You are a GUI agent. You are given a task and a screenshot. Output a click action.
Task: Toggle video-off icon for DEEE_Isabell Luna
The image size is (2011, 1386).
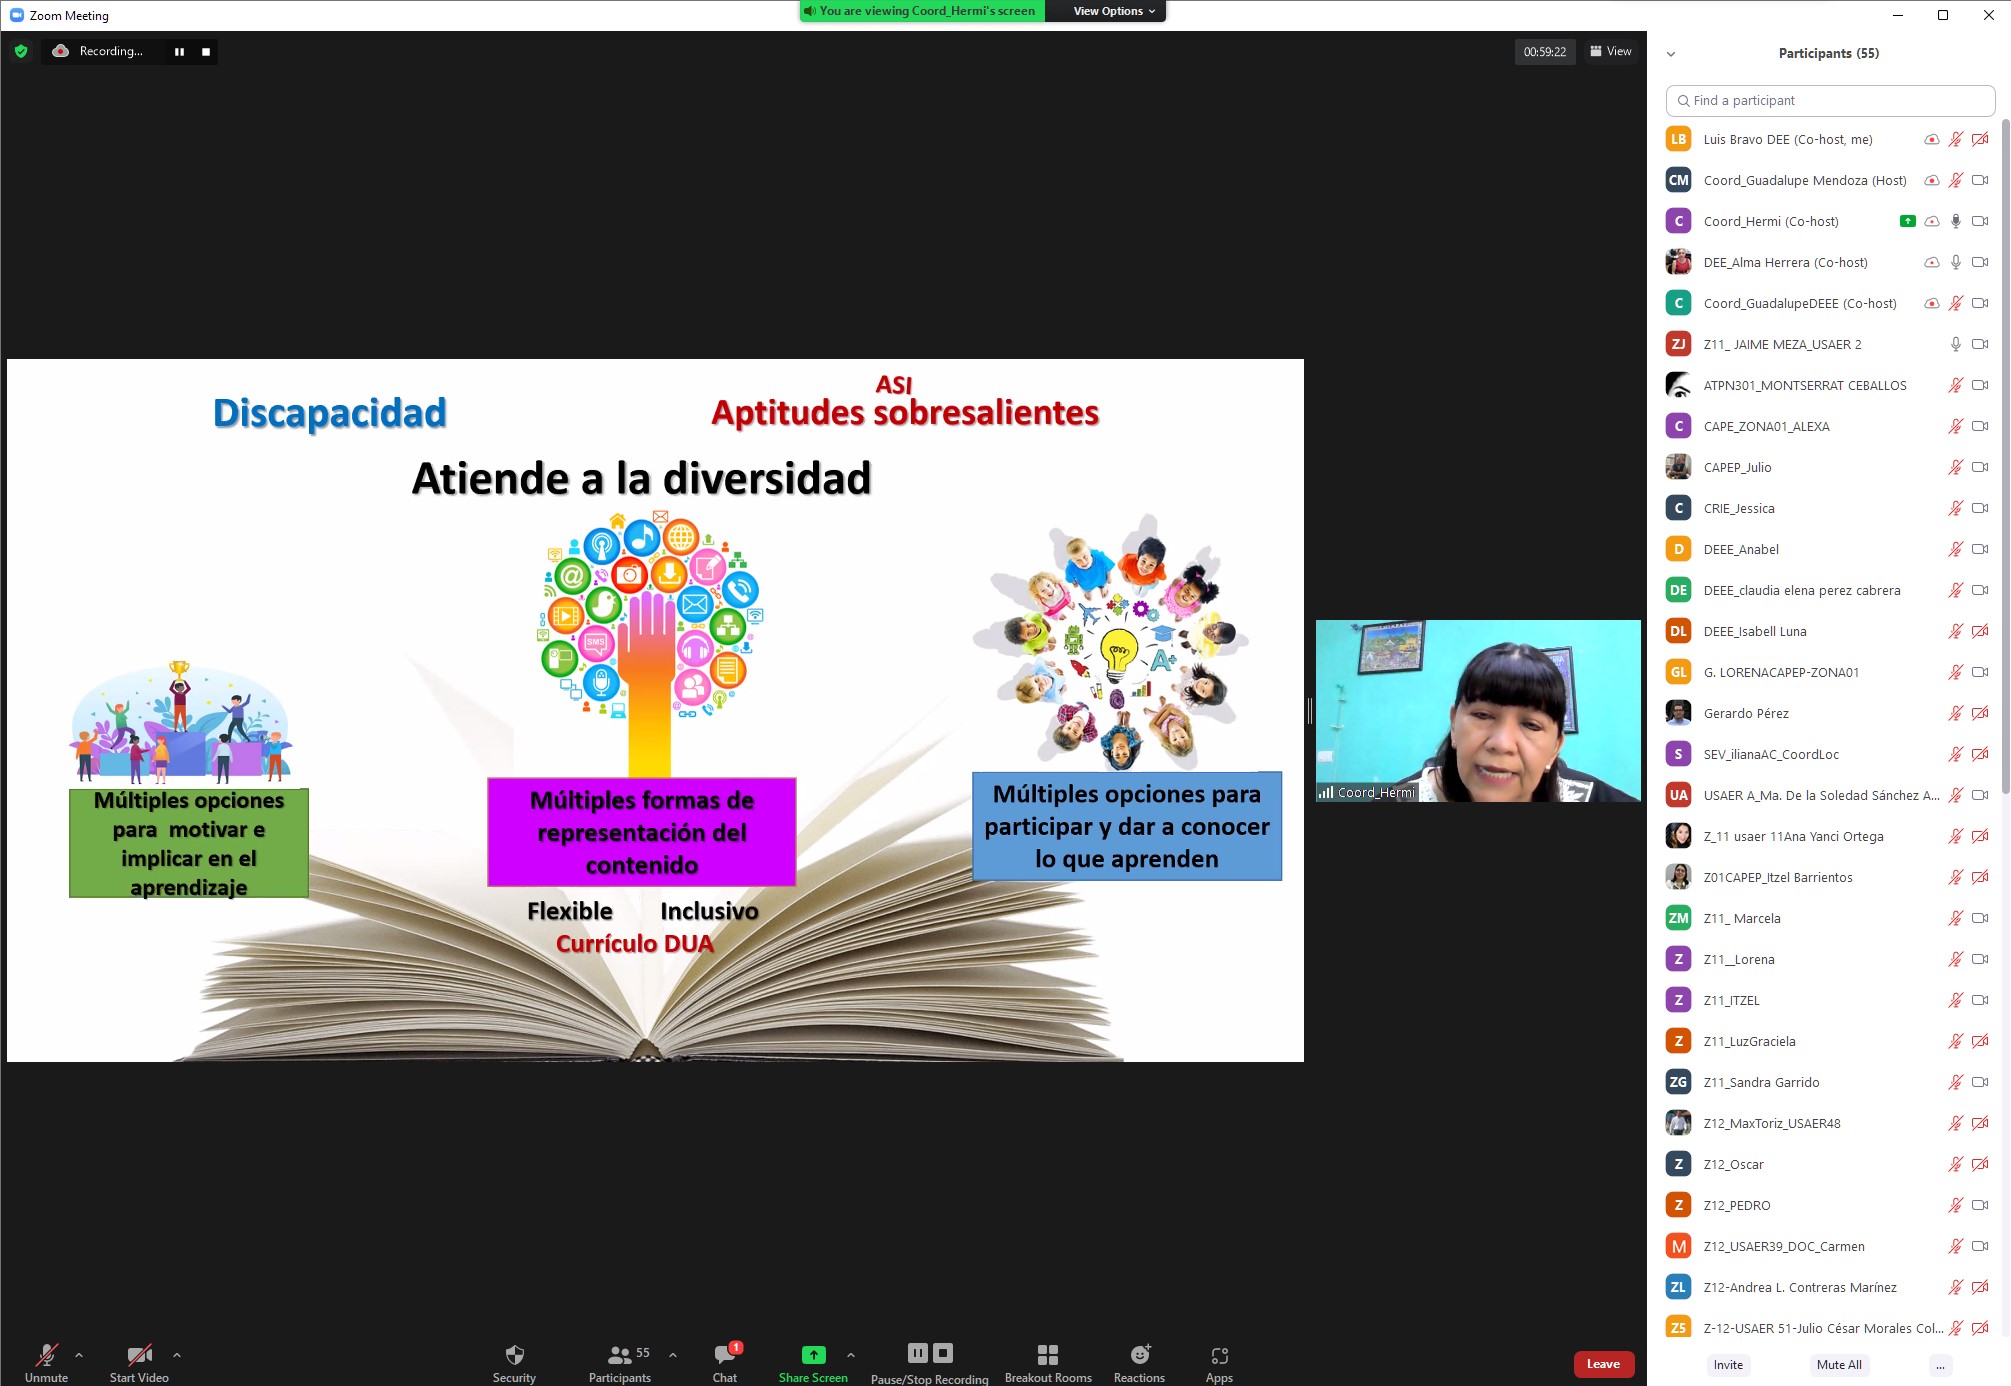pos(1979,631)
